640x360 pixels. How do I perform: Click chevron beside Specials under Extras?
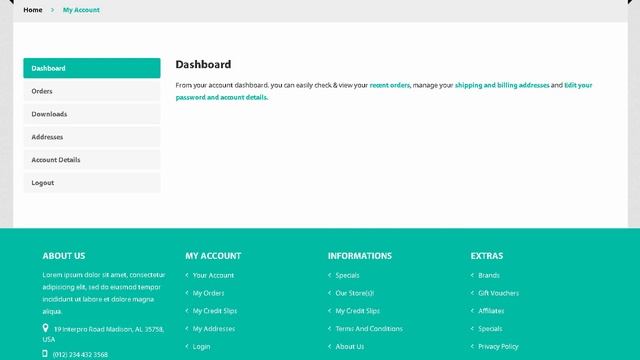tap(472, 329)
